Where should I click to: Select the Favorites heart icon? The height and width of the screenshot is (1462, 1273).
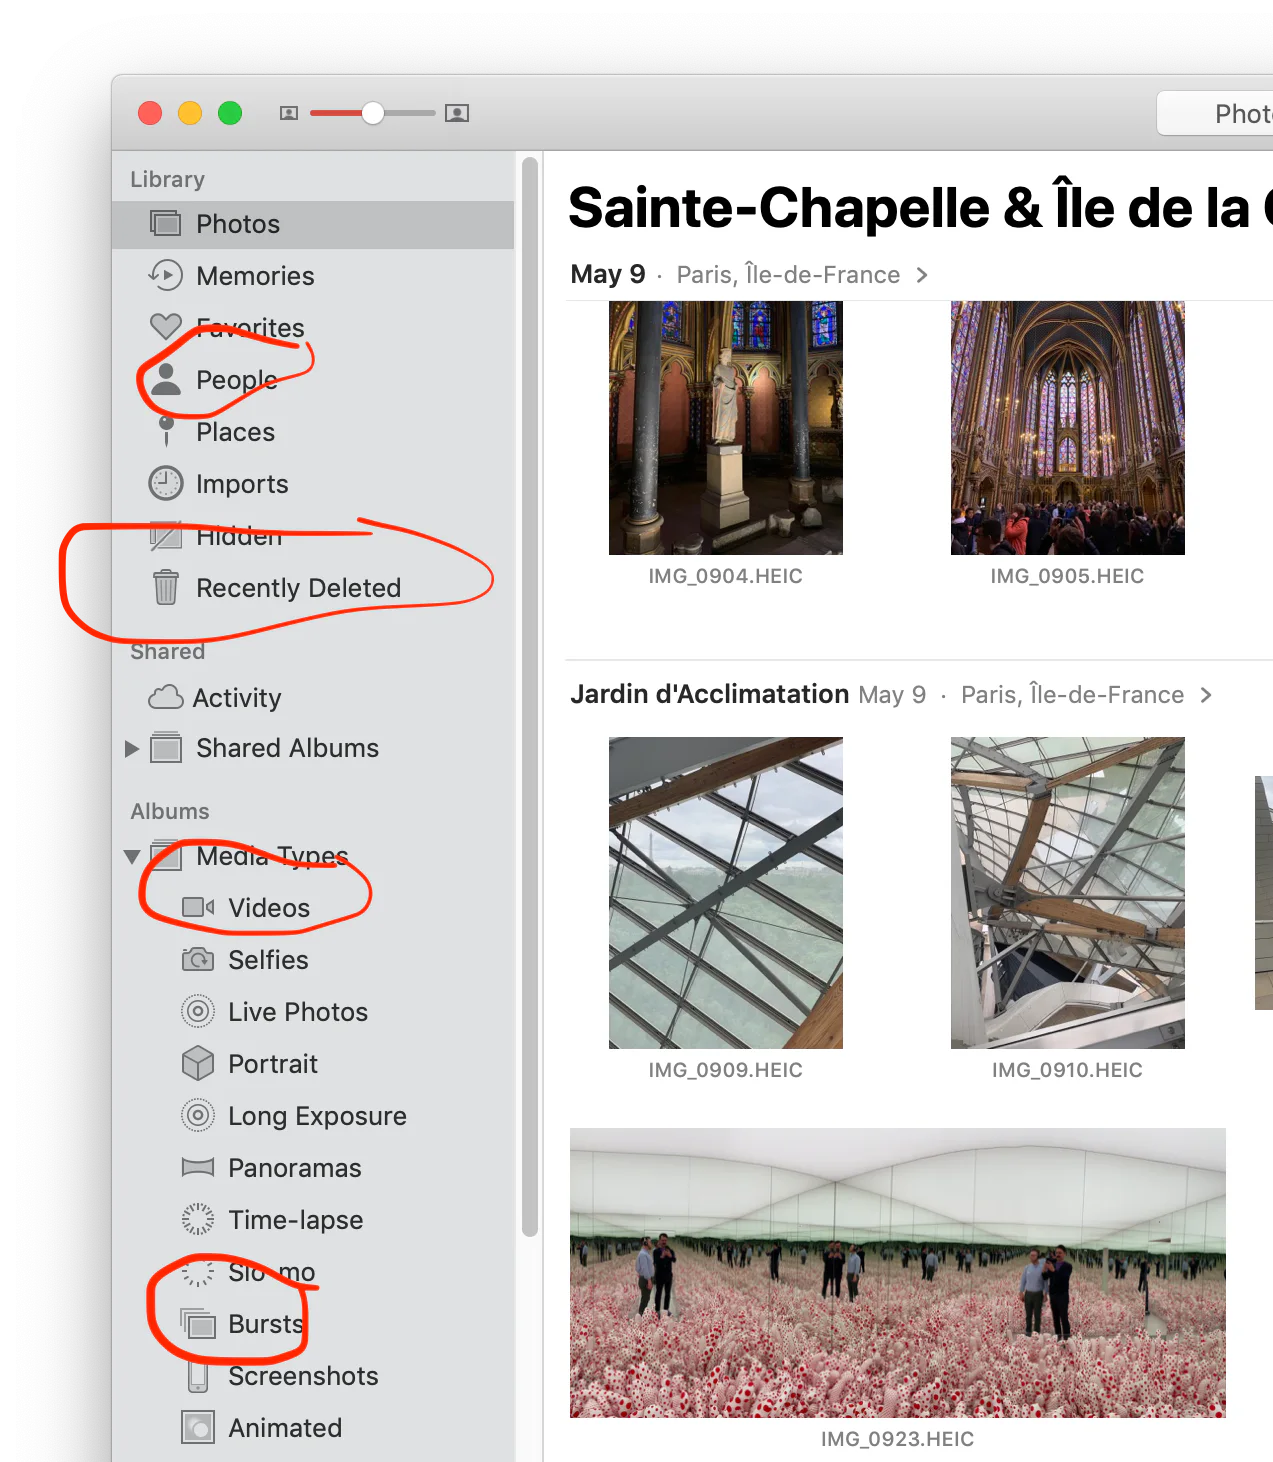click(166, 326)
